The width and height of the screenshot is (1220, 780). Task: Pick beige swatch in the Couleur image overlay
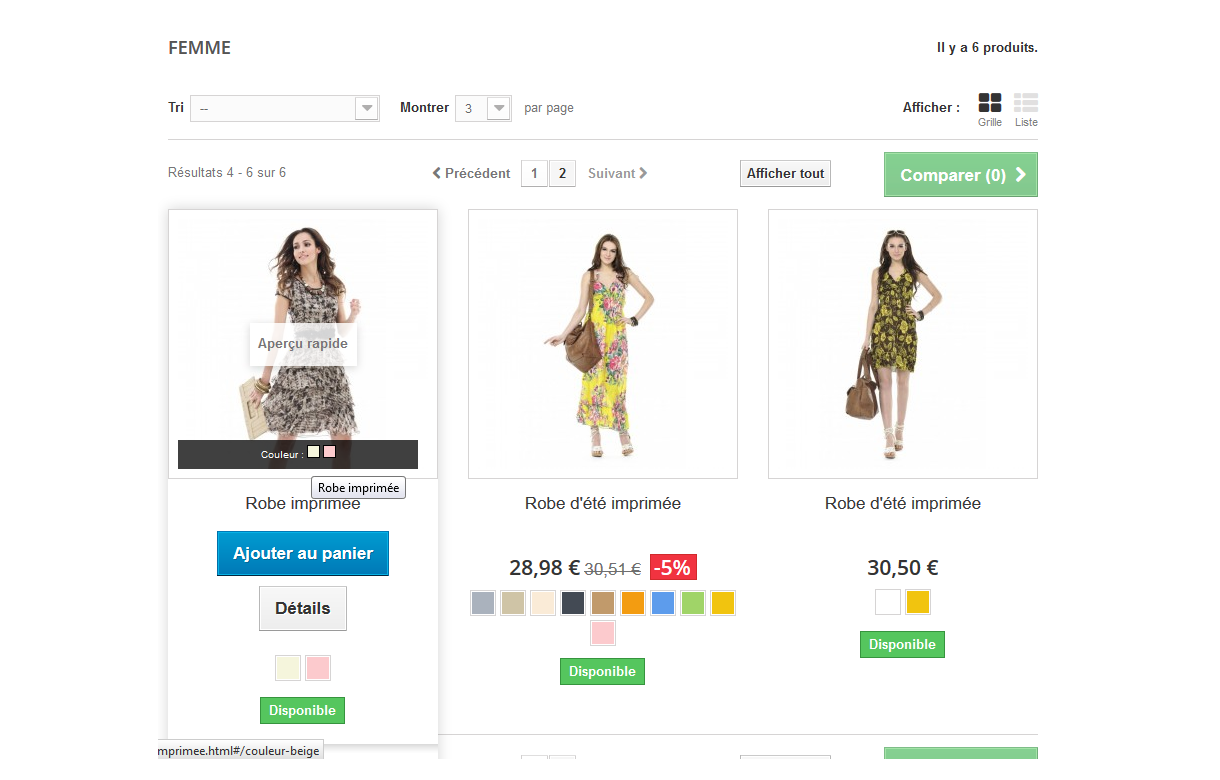click(314, 452)
